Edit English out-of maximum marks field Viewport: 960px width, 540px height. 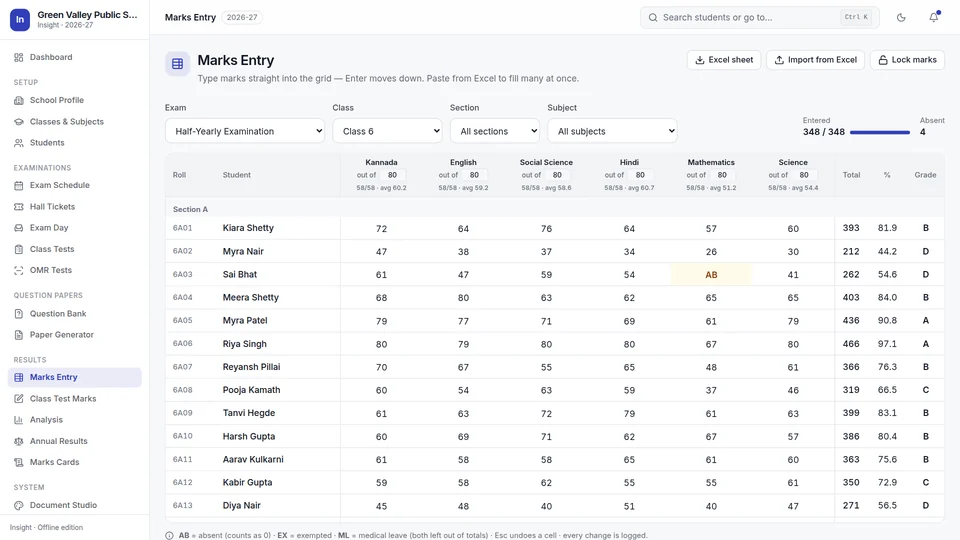coord(474,175)
